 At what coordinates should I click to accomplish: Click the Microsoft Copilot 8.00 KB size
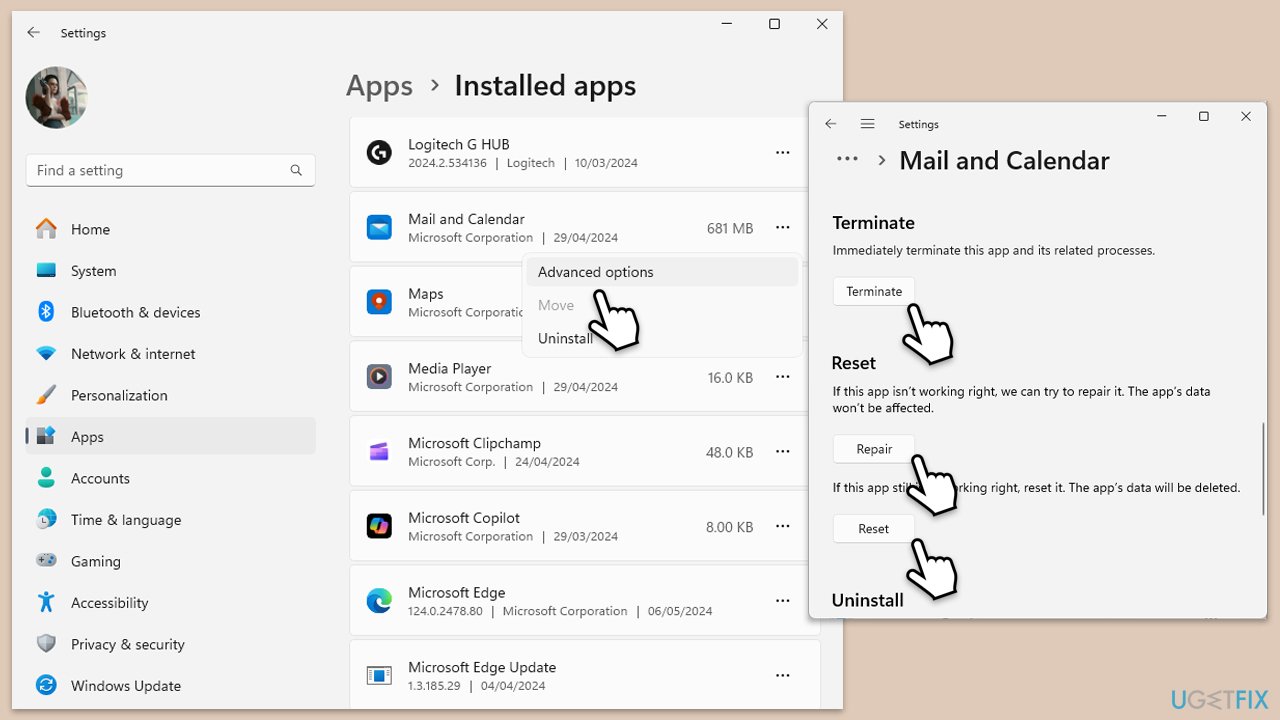(729, 527)
